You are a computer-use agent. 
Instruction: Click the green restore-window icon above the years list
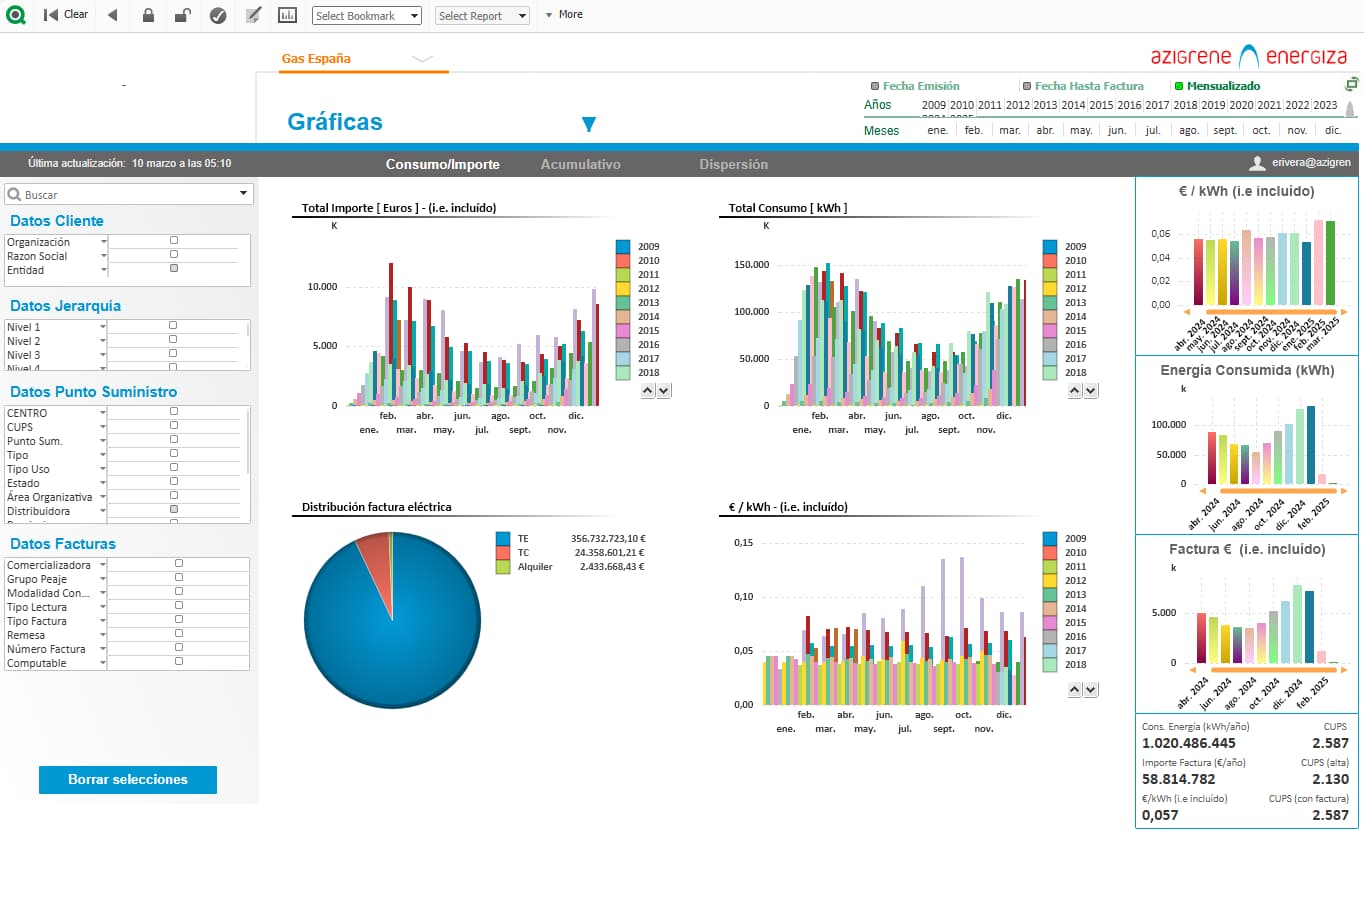[1351, 85]
